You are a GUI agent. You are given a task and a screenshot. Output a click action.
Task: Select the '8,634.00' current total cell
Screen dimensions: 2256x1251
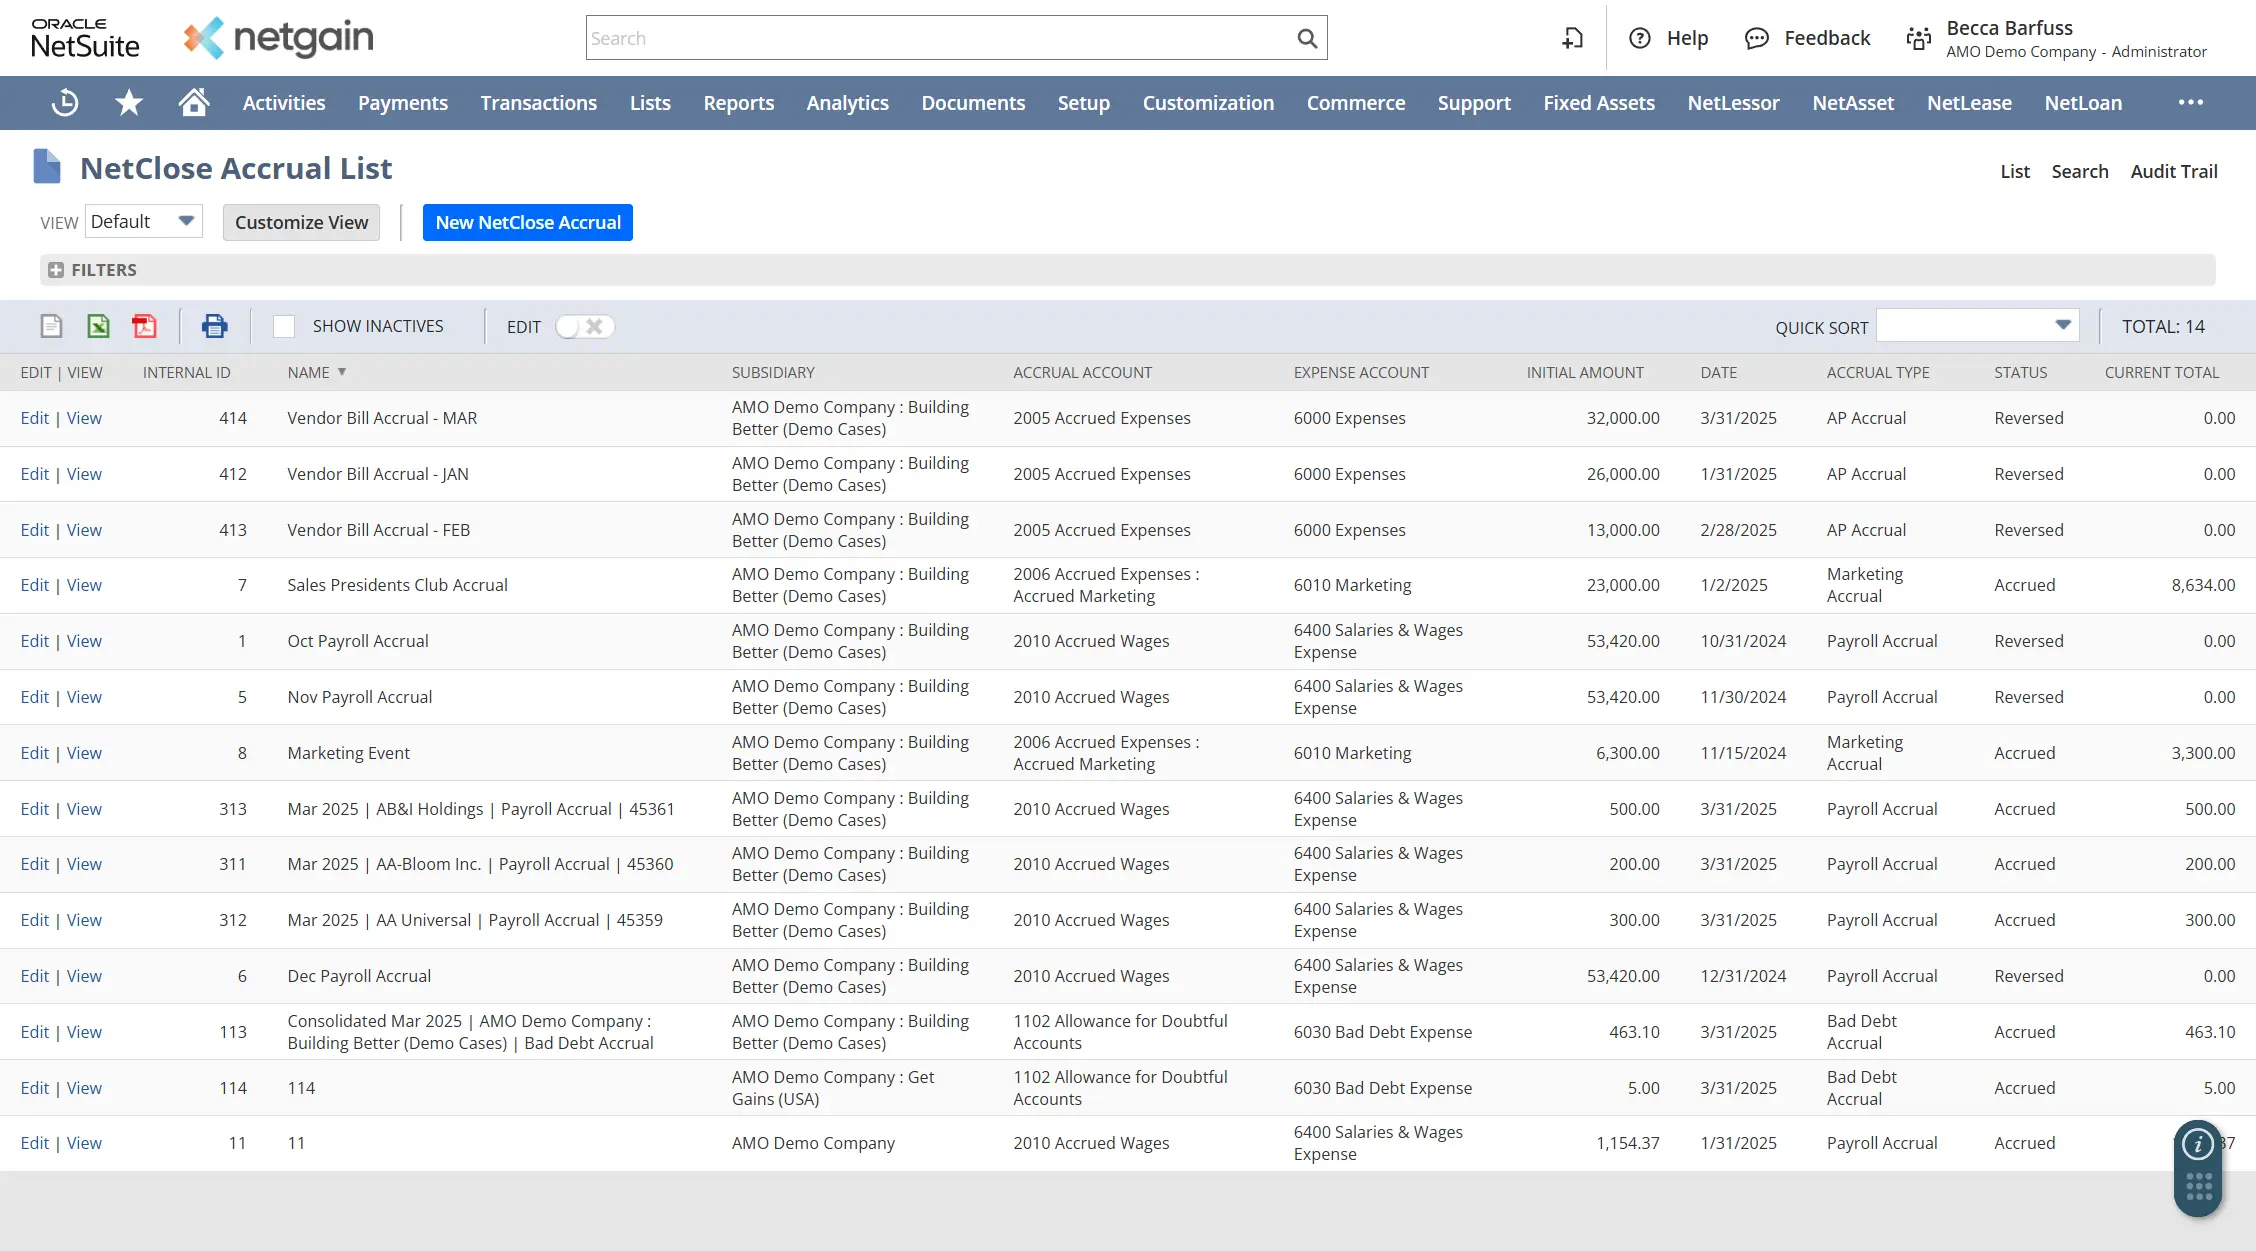(2202, 585)
